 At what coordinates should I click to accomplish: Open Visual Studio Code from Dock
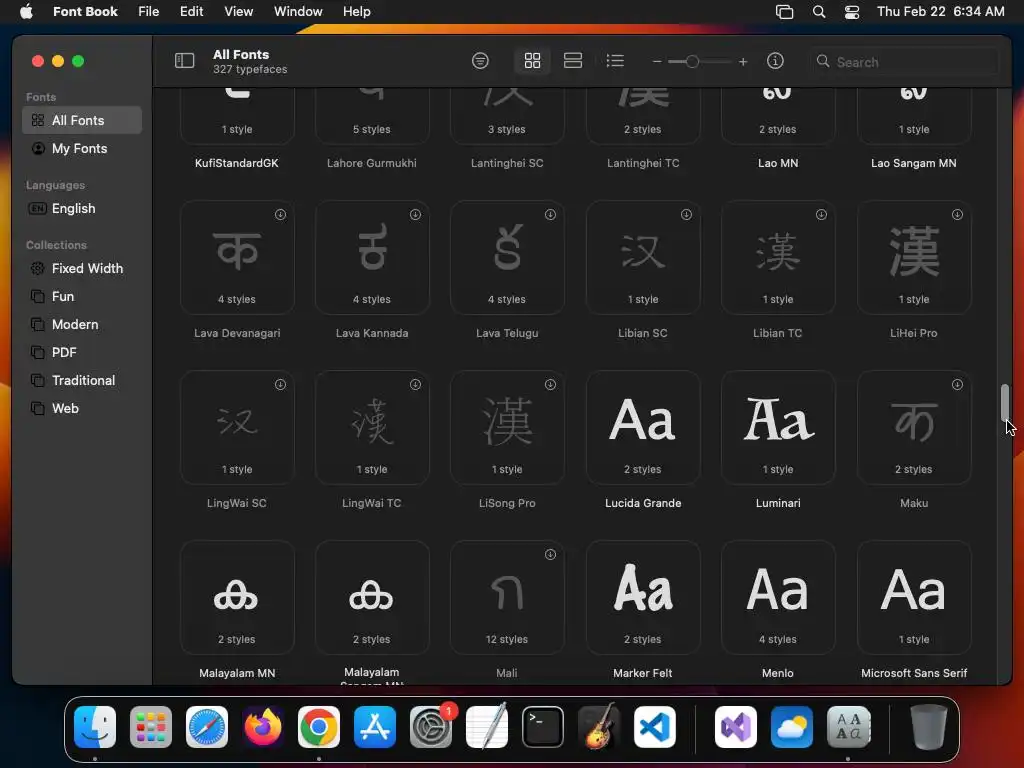click(x=655, y=727)
